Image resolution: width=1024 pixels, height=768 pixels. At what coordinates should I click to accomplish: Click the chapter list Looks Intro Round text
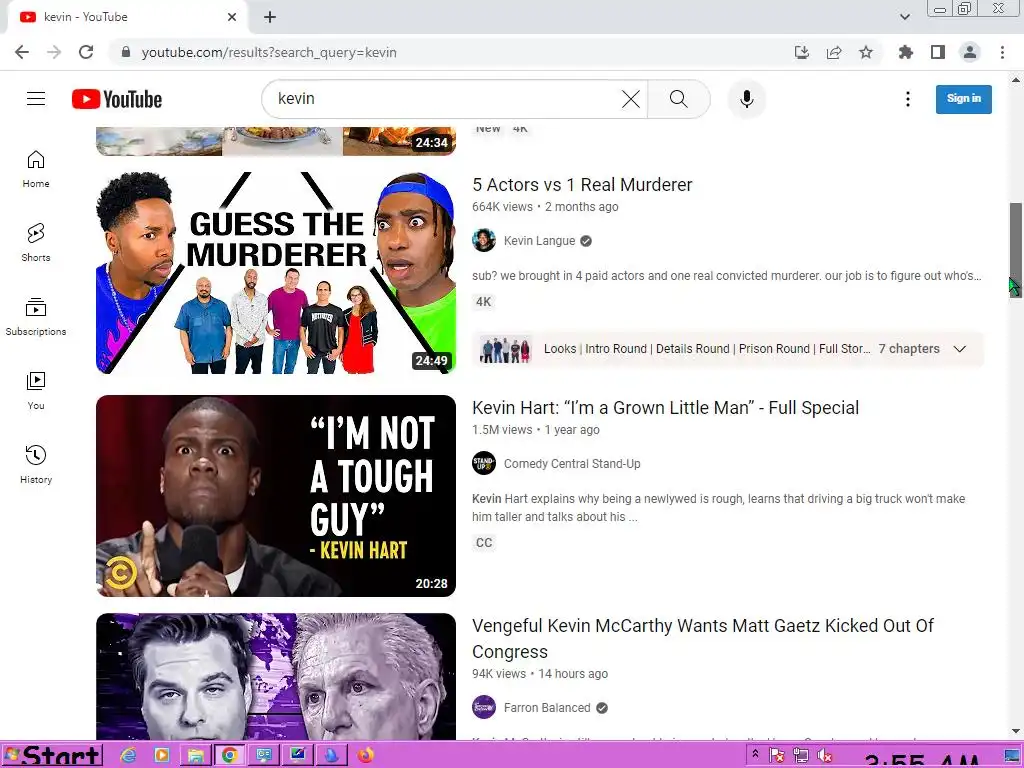[x=707, y=349]
